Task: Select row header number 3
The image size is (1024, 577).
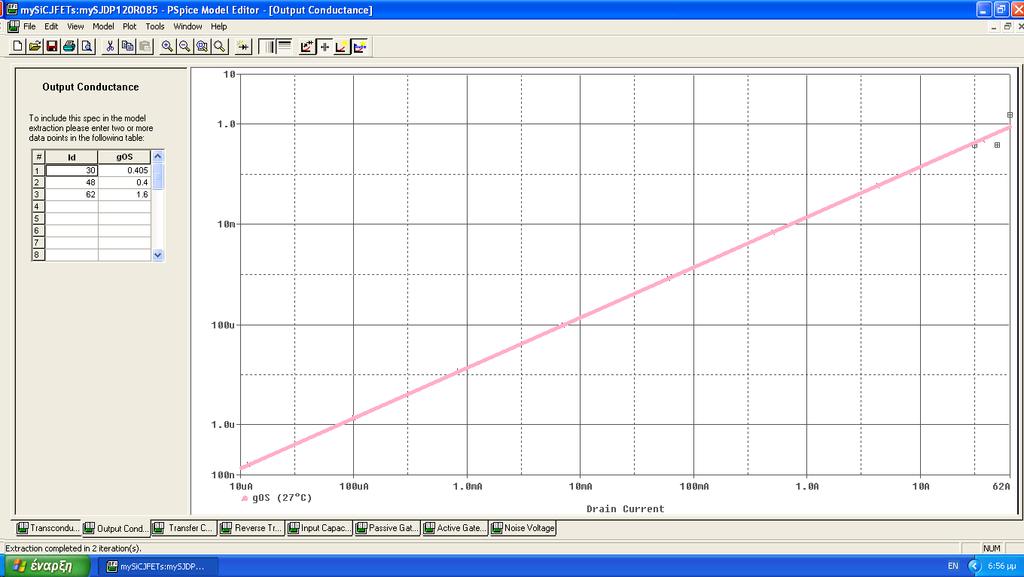Action: (38, 195)
